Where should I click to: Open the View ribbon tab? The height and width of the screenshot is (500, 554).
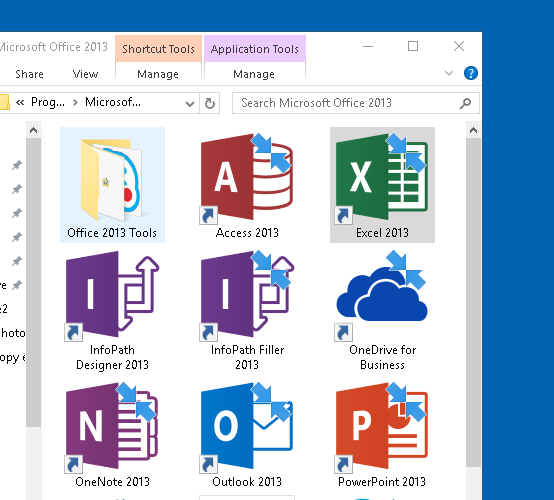pyautogui.click(x=85, y=74)
